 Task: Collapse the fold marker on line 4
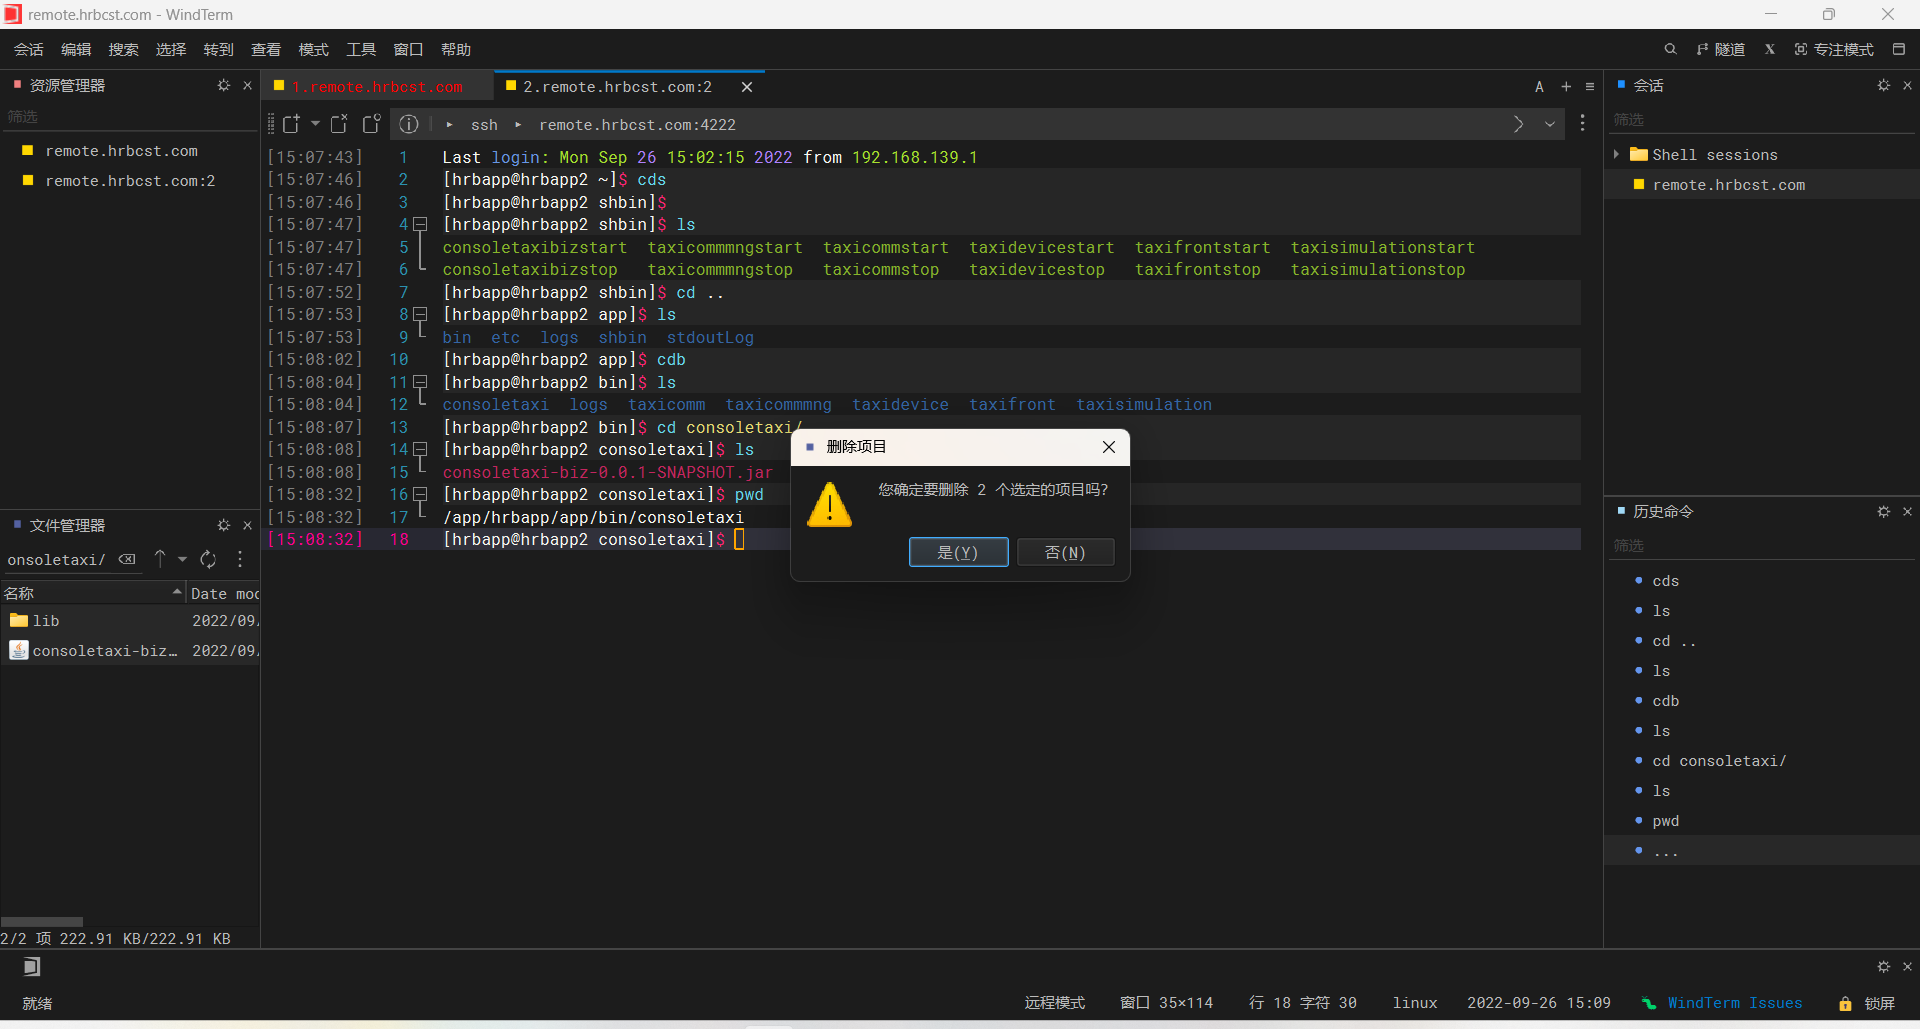(x=421, y=225)
